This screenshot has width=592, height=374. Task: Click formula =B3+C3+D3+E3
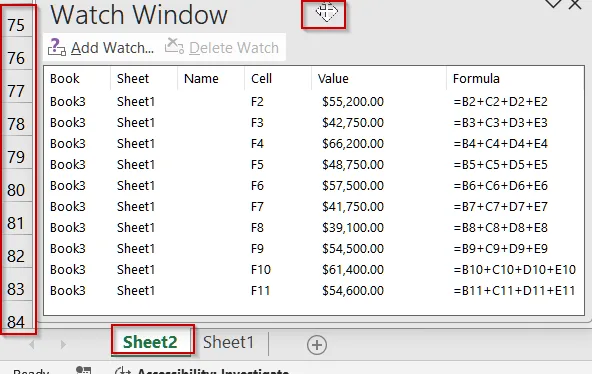click(500, 123)
